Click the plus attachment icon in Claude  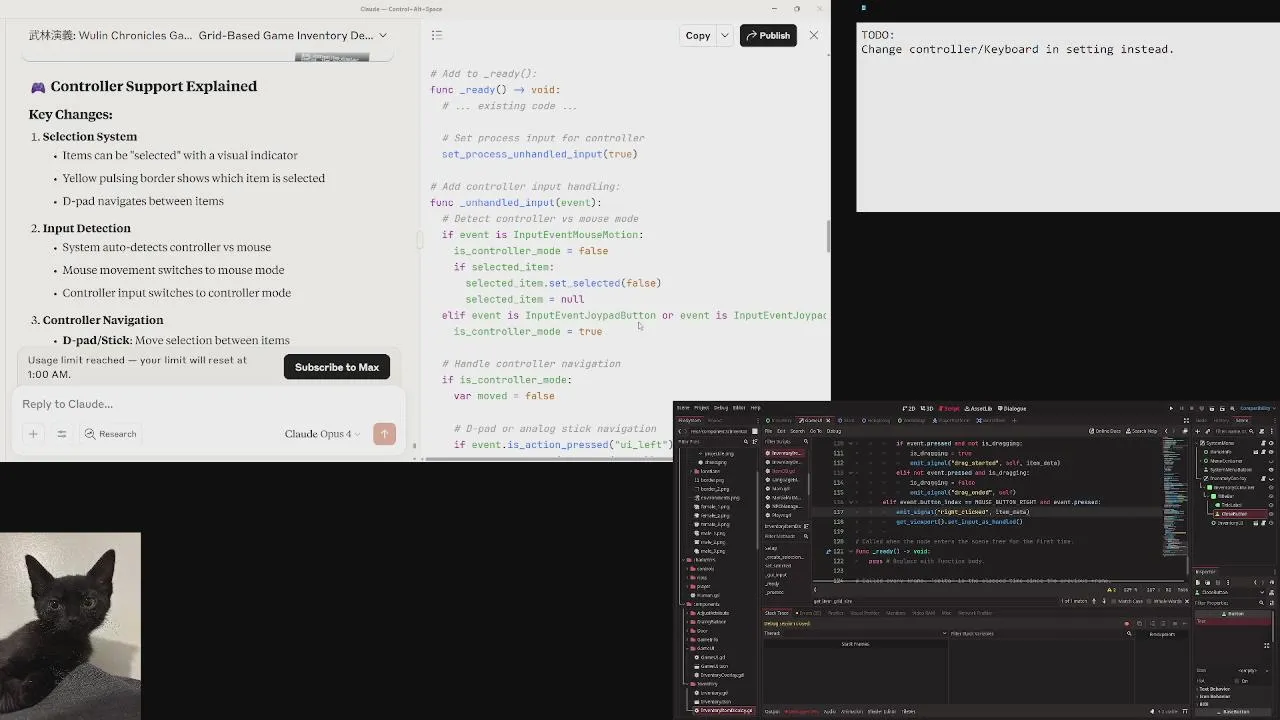[x=33, y=434]
